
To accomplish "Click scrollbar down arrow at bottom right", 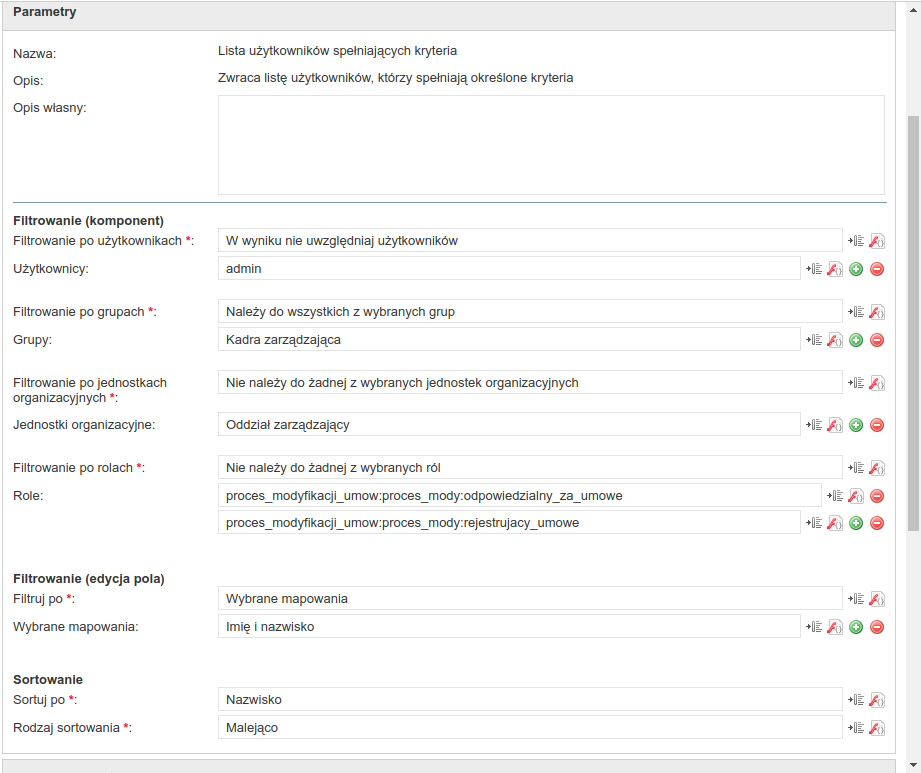I will coord(913,765).
